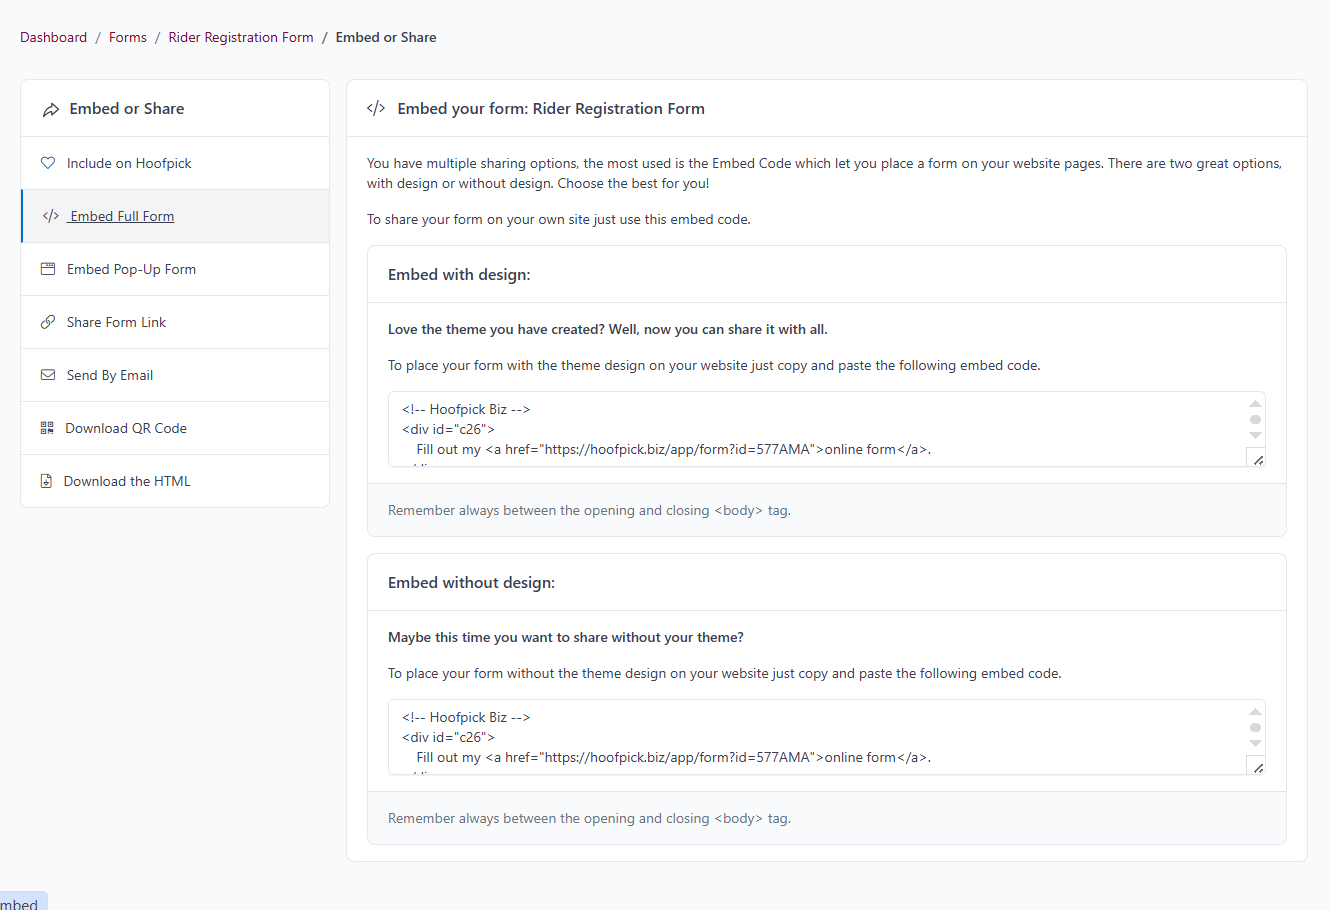Click the Embed without design heading
The height and width of the screenshot is (910, 1330).
[x=471, y=582]
